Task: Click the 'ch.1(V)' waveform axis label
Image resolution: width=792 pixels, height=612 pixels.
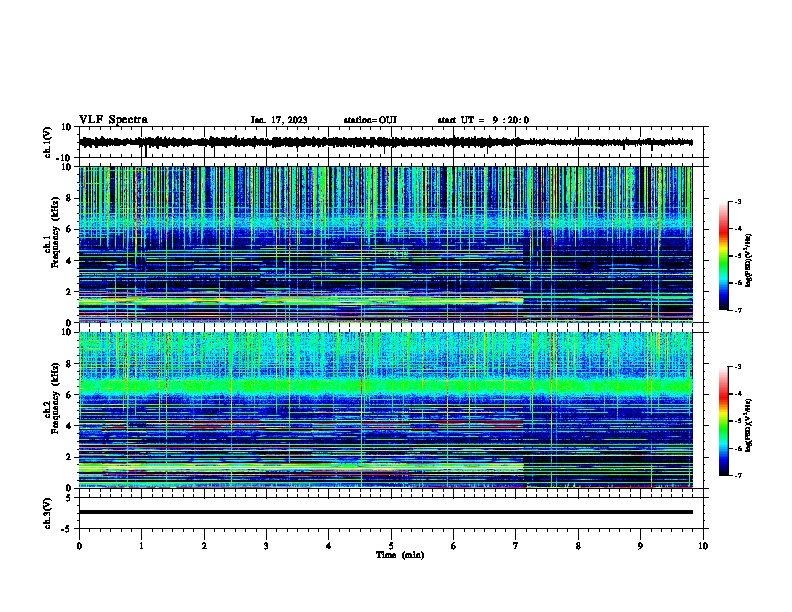Action: (x=48, y=142)
